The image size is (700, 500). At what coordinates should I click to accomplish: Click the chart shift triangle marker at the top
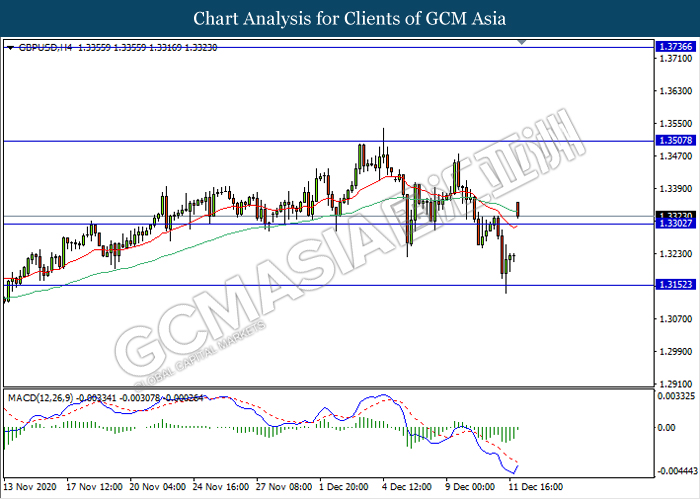pyautogui.click(x=521, y=42)
